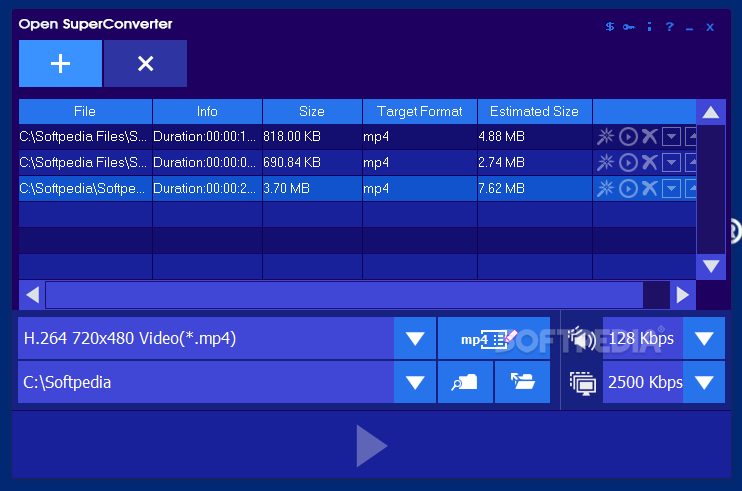Click the H.264 720x480 Video format field

206,338
